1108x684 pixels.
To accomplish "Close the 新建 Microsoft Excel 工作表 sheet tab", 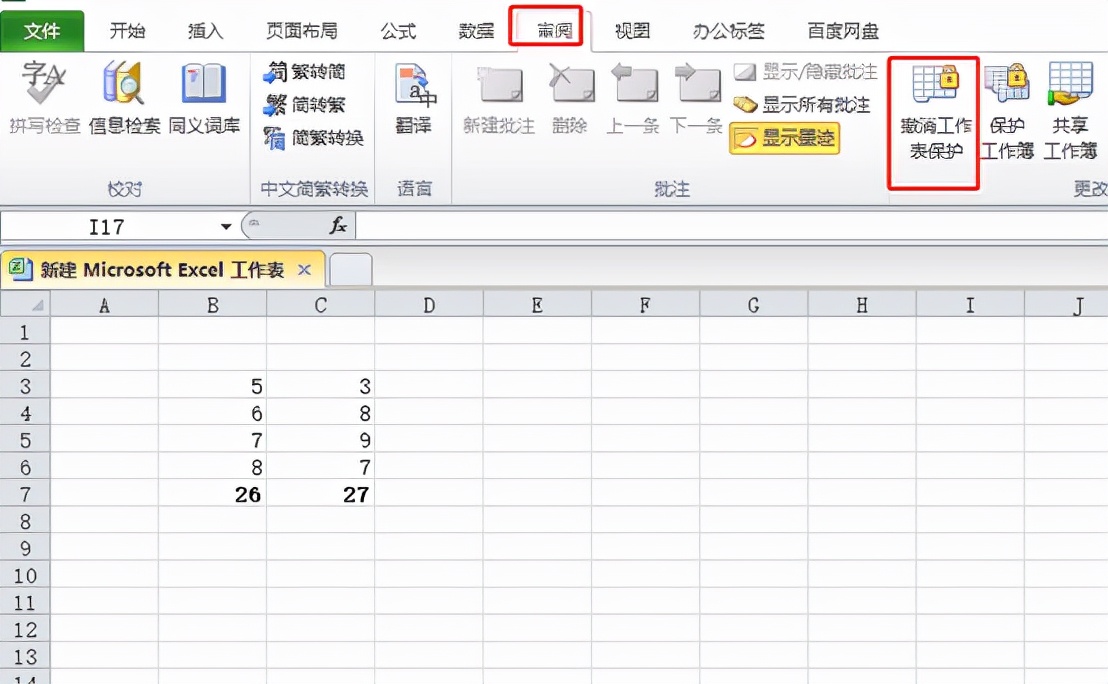I will click(305, 269).
